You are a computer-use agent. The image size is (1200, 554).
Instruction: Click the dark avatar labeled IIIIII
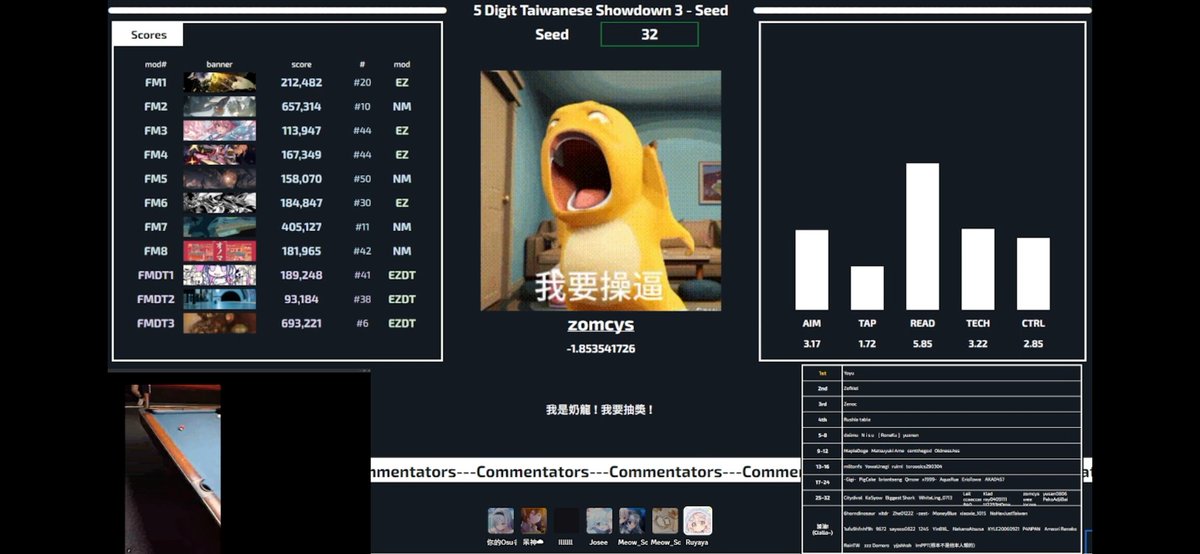point(567,520)
